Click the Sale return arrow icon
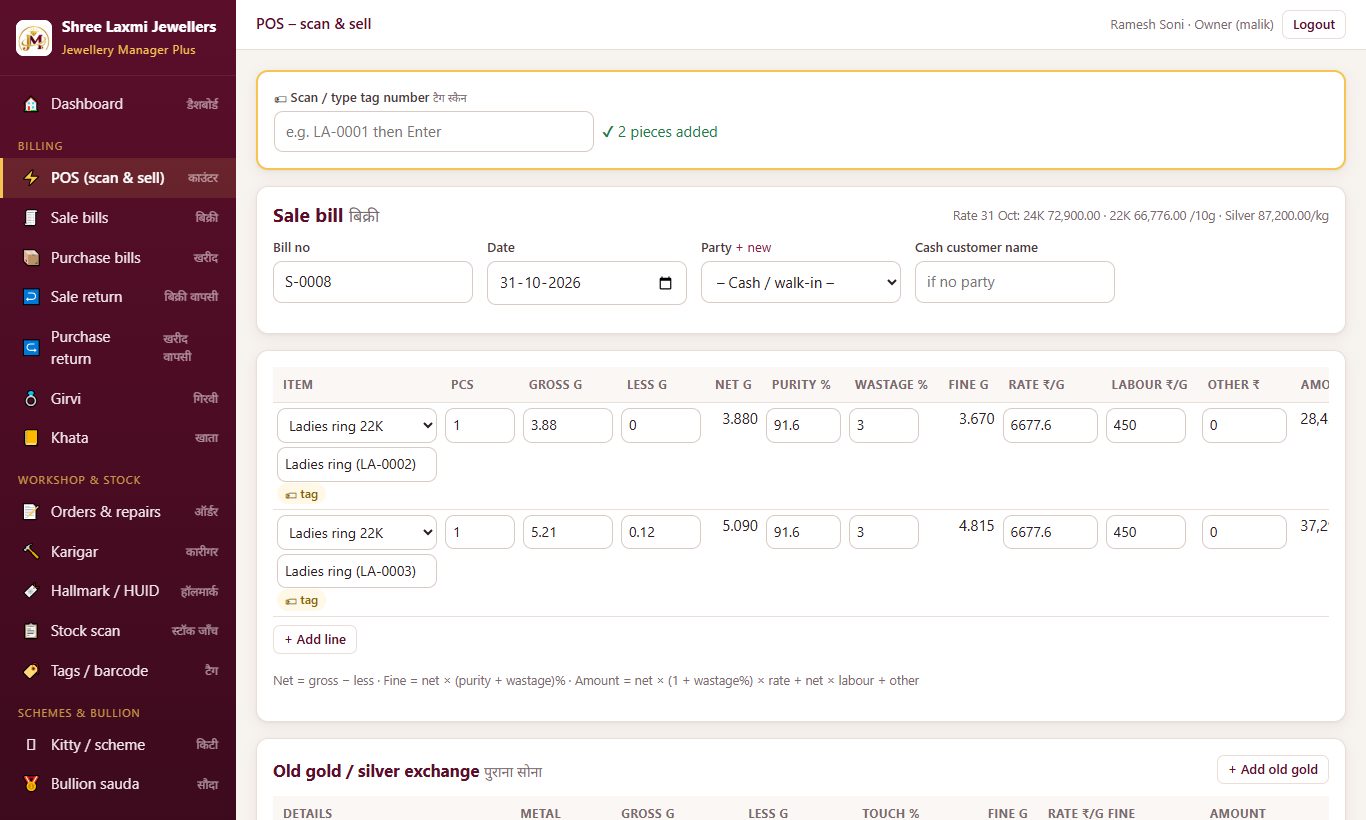This screenshot has height=820, width=1366. click(31, 297)
